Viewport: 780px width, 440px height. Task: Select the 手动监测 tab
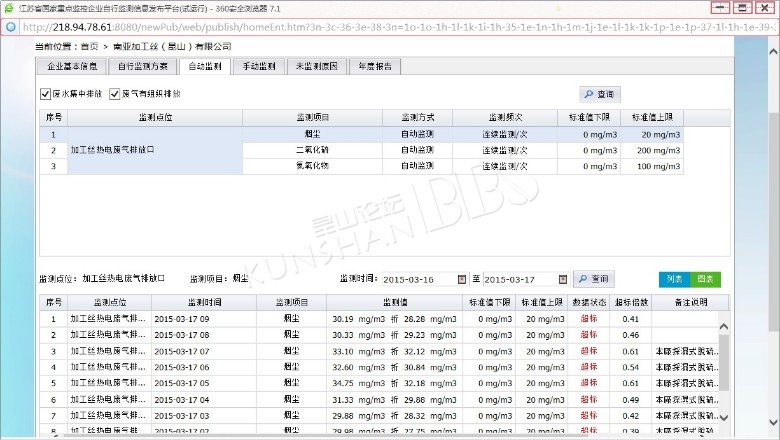258,67
